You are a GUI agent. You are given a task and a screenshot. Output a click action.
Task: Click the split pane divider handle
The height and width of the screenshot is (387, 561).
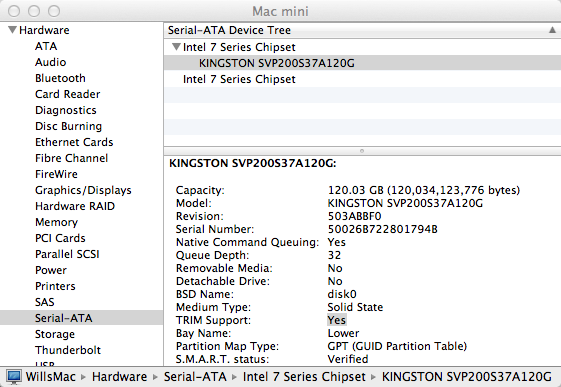point(362,151)
